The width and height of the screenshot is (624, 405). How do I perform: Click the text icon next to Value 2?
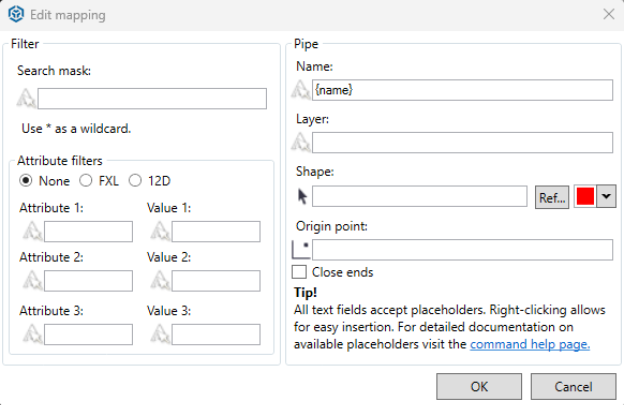click(159, 281)
